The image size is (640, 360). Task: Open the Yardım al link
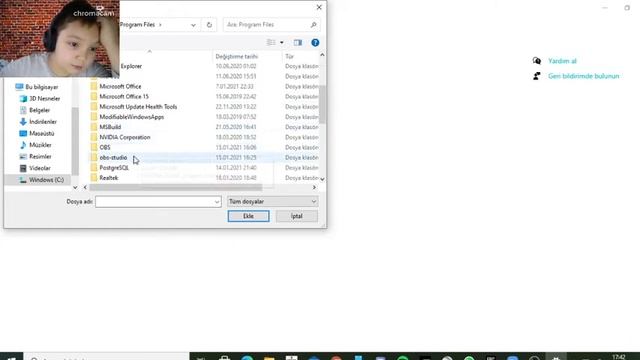562,61
